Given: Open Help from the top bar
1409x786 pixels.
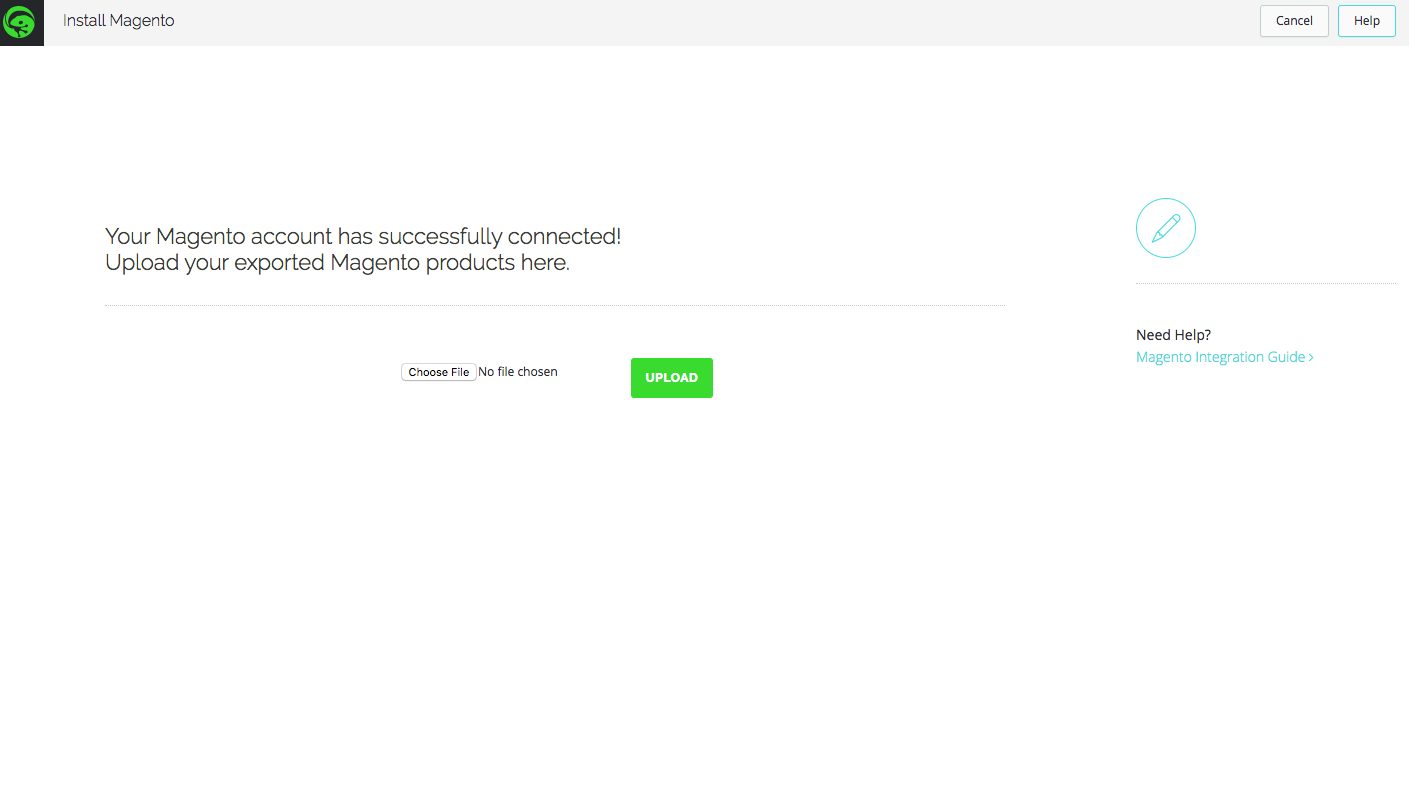Looking at the screenshot, I should (x=1366, y=21).
